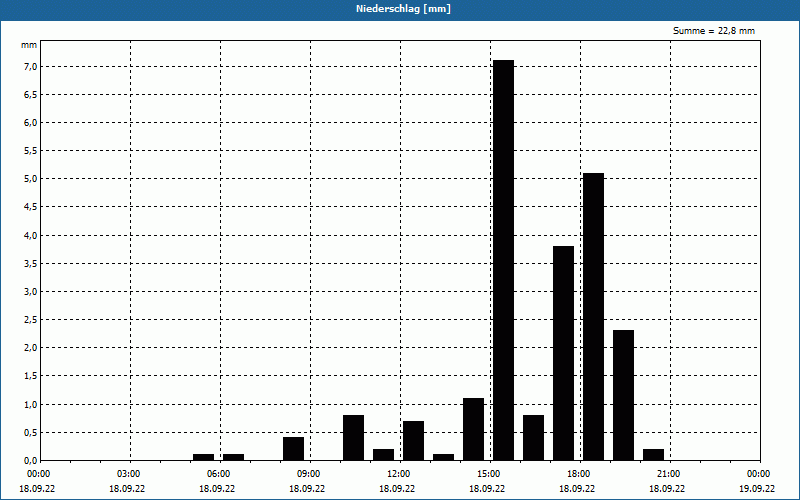Select the 06:00 time label
Viewport: 800px width, 500px height.
tap(219, 474)
